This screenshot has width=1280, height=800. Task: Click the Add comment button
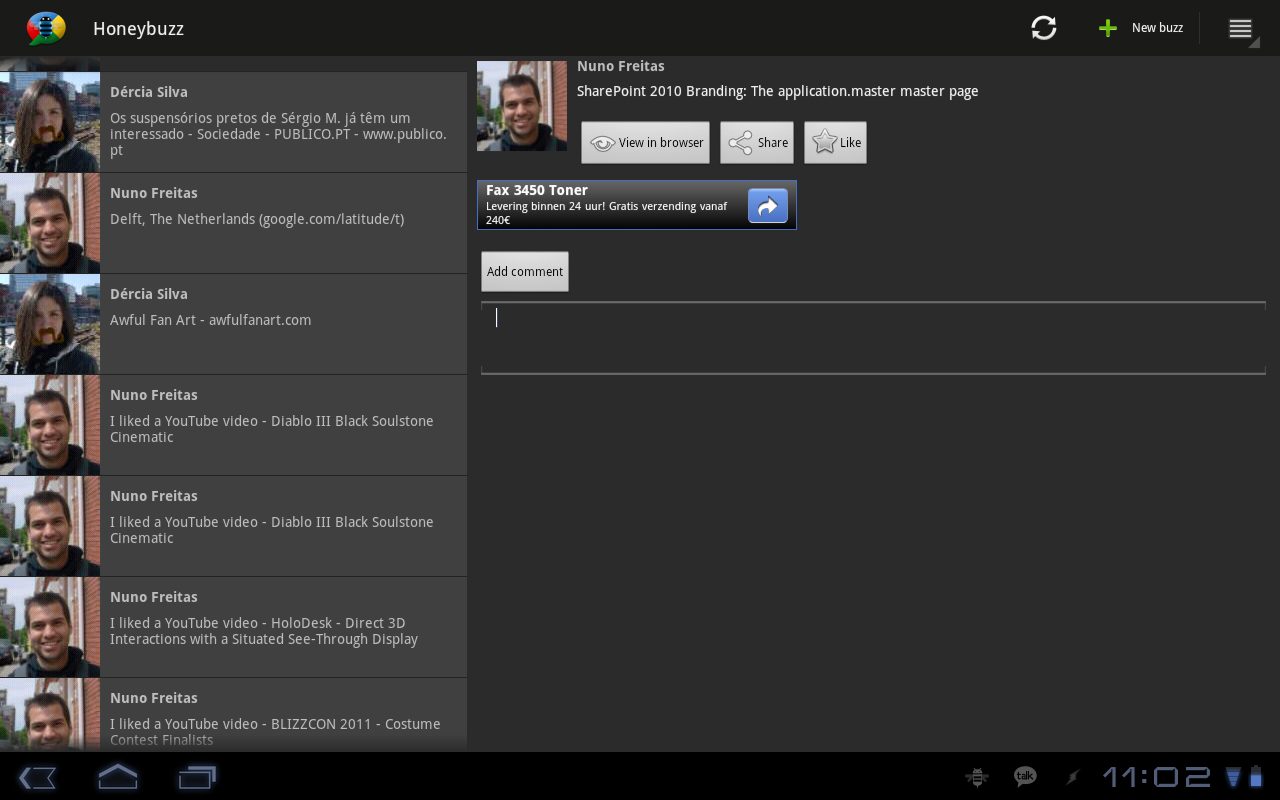pyautogui.click(x=525, y=272)
